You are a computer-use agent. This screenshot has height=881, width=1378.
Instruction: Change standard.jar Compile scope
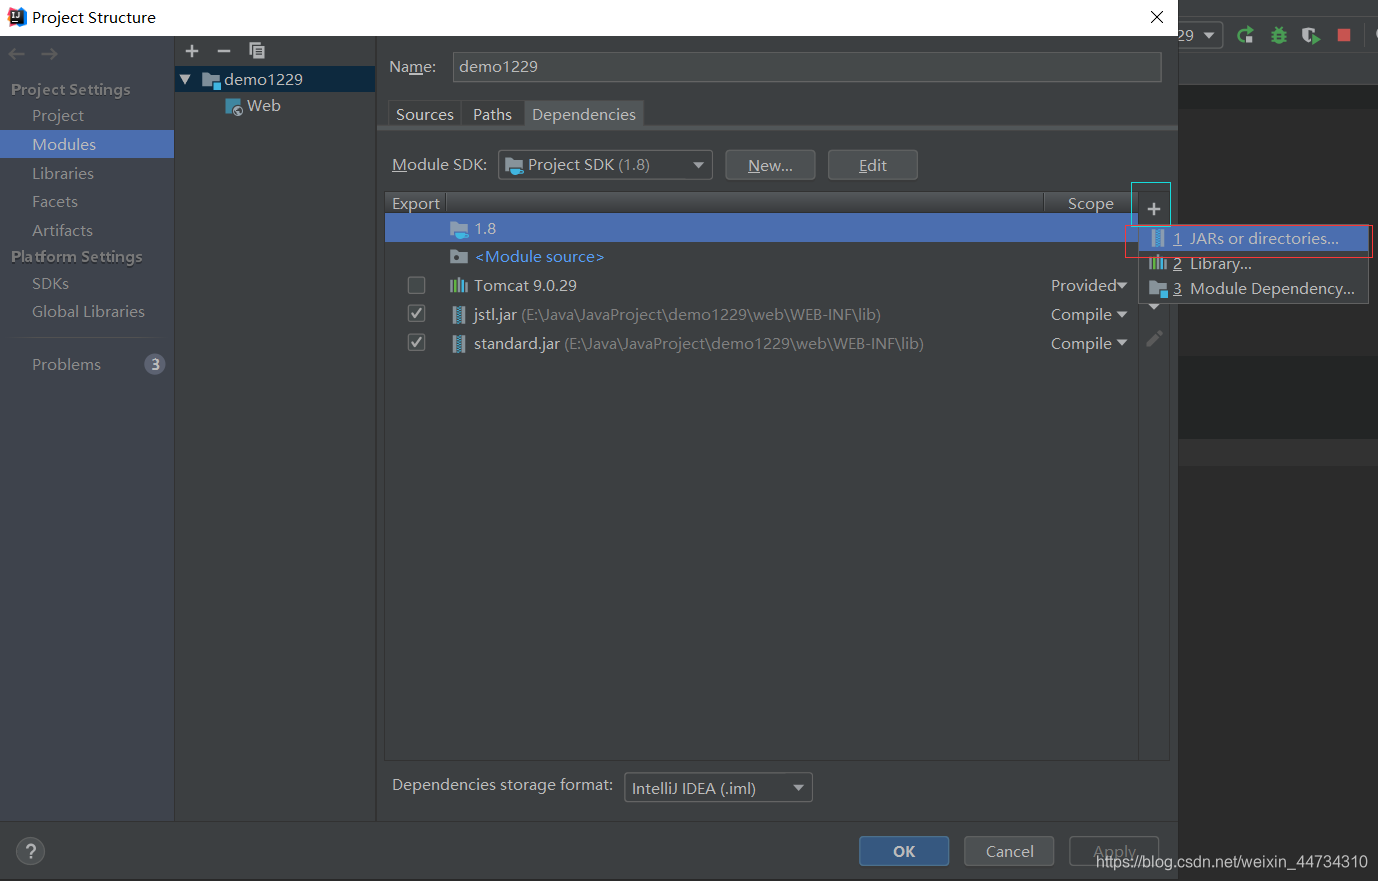tap(1088, 343)
